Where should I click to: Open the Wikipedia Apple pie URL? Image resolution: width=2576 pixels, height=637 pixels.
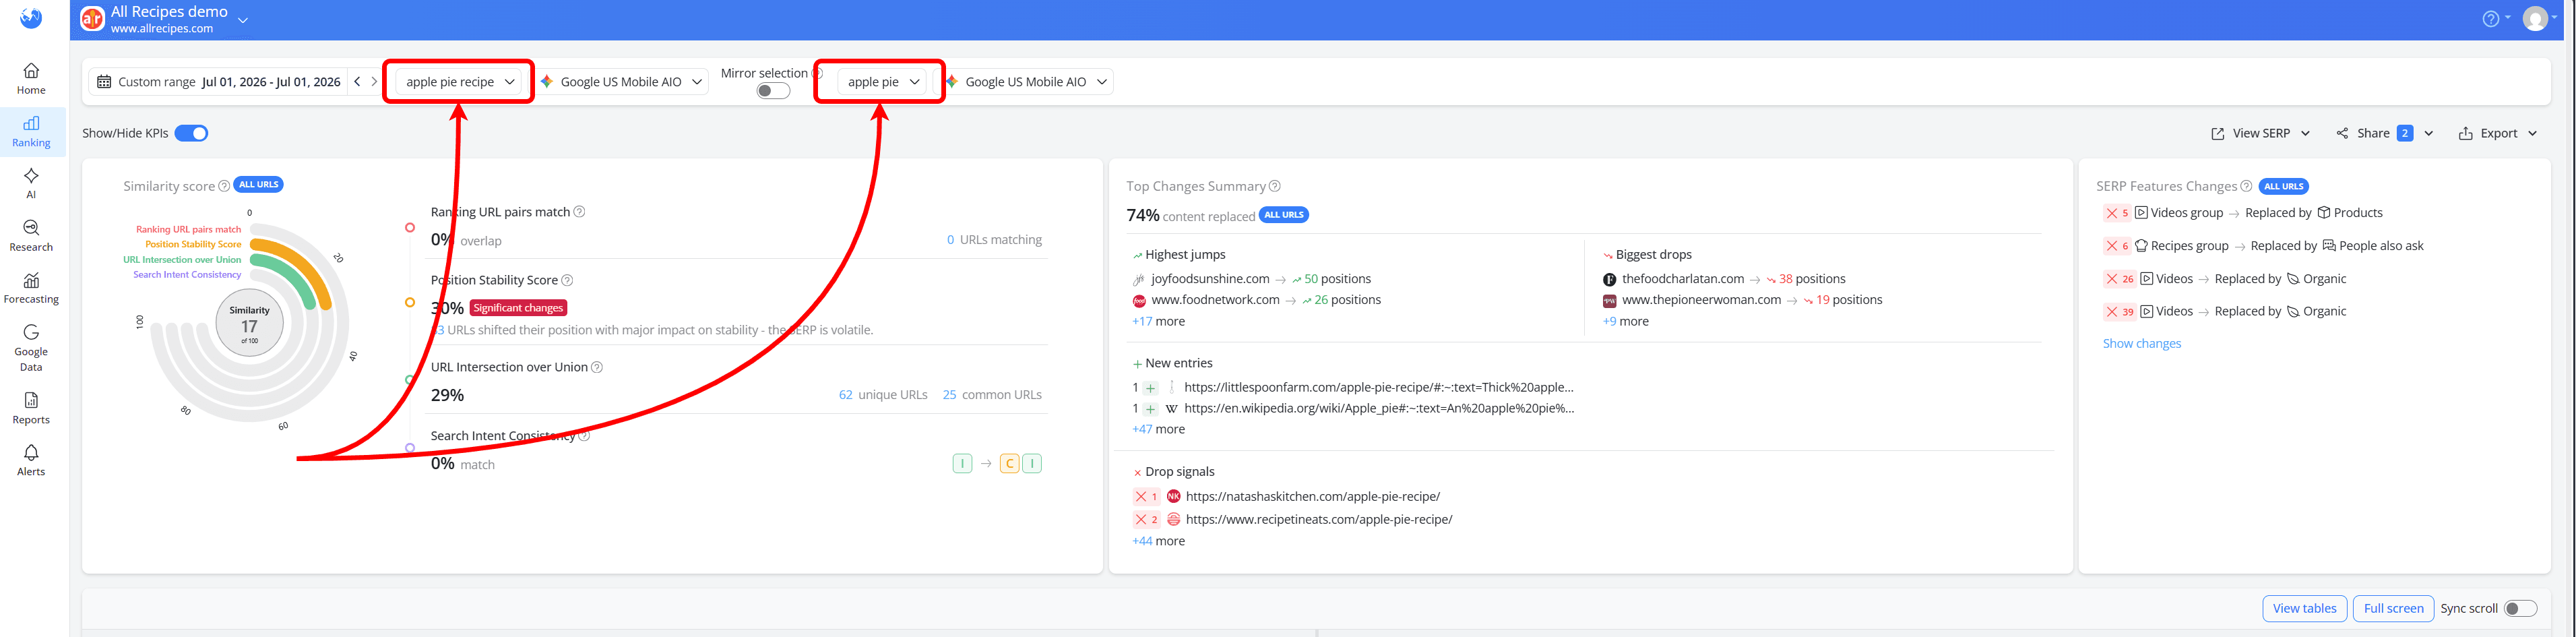click(x=1378, y=408)
